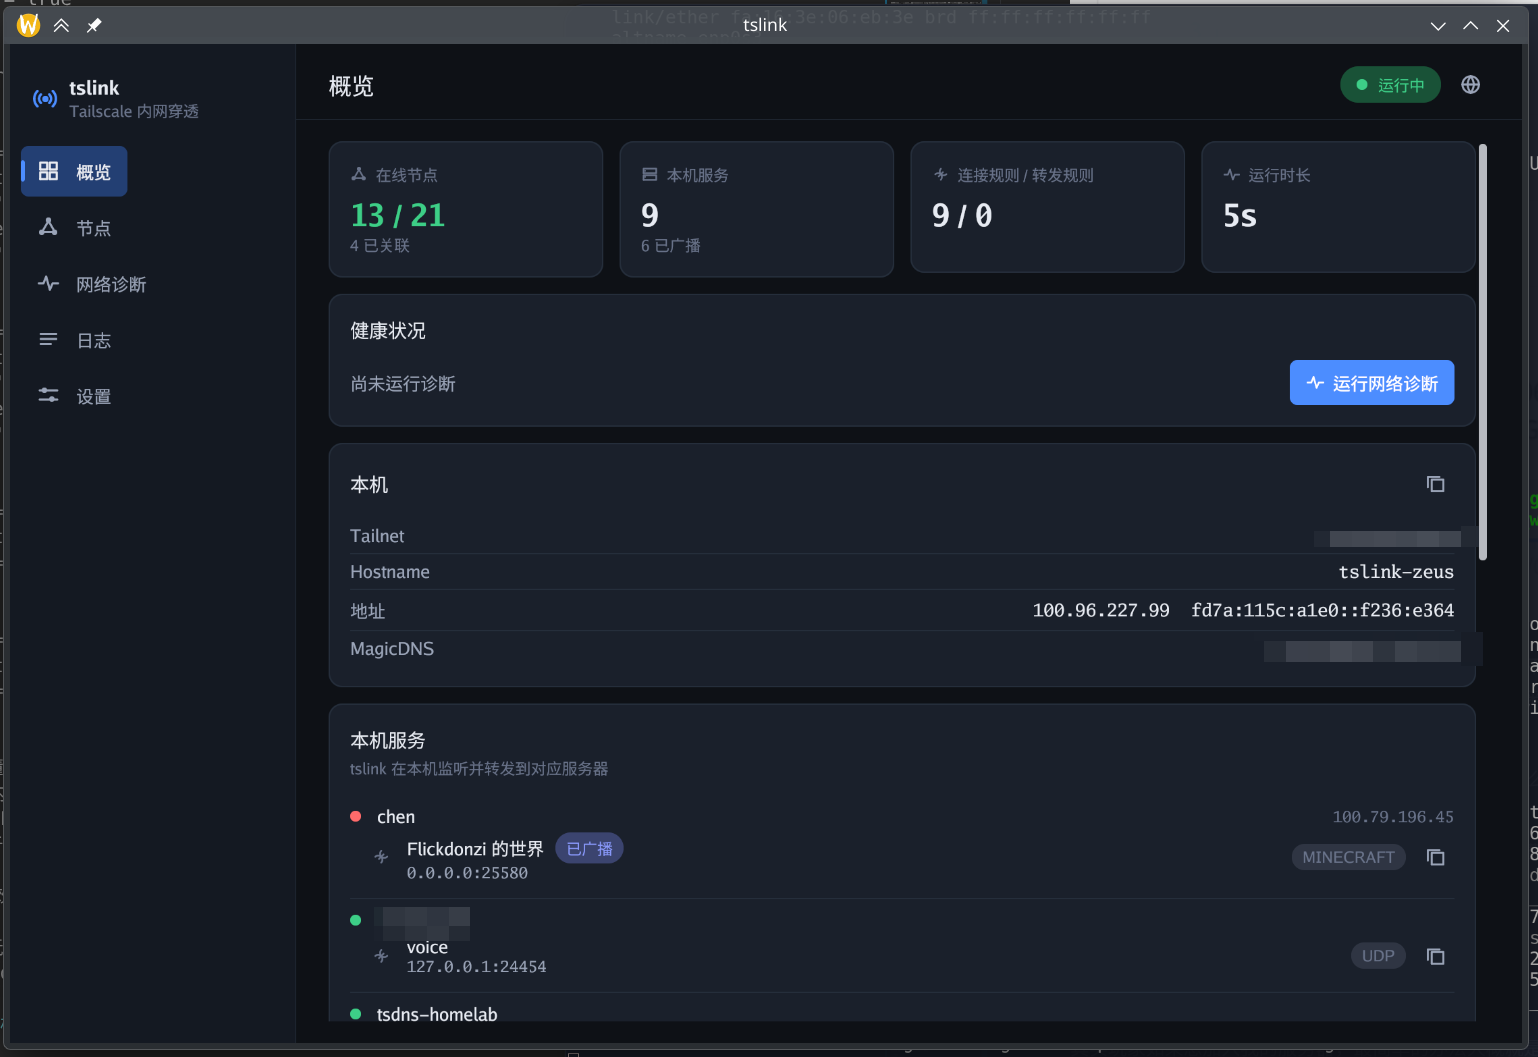Click the 运行网络诊断 button
Viewport: 1538px width, 1057px height.
pyautogui.click(x=1371, y=383)
